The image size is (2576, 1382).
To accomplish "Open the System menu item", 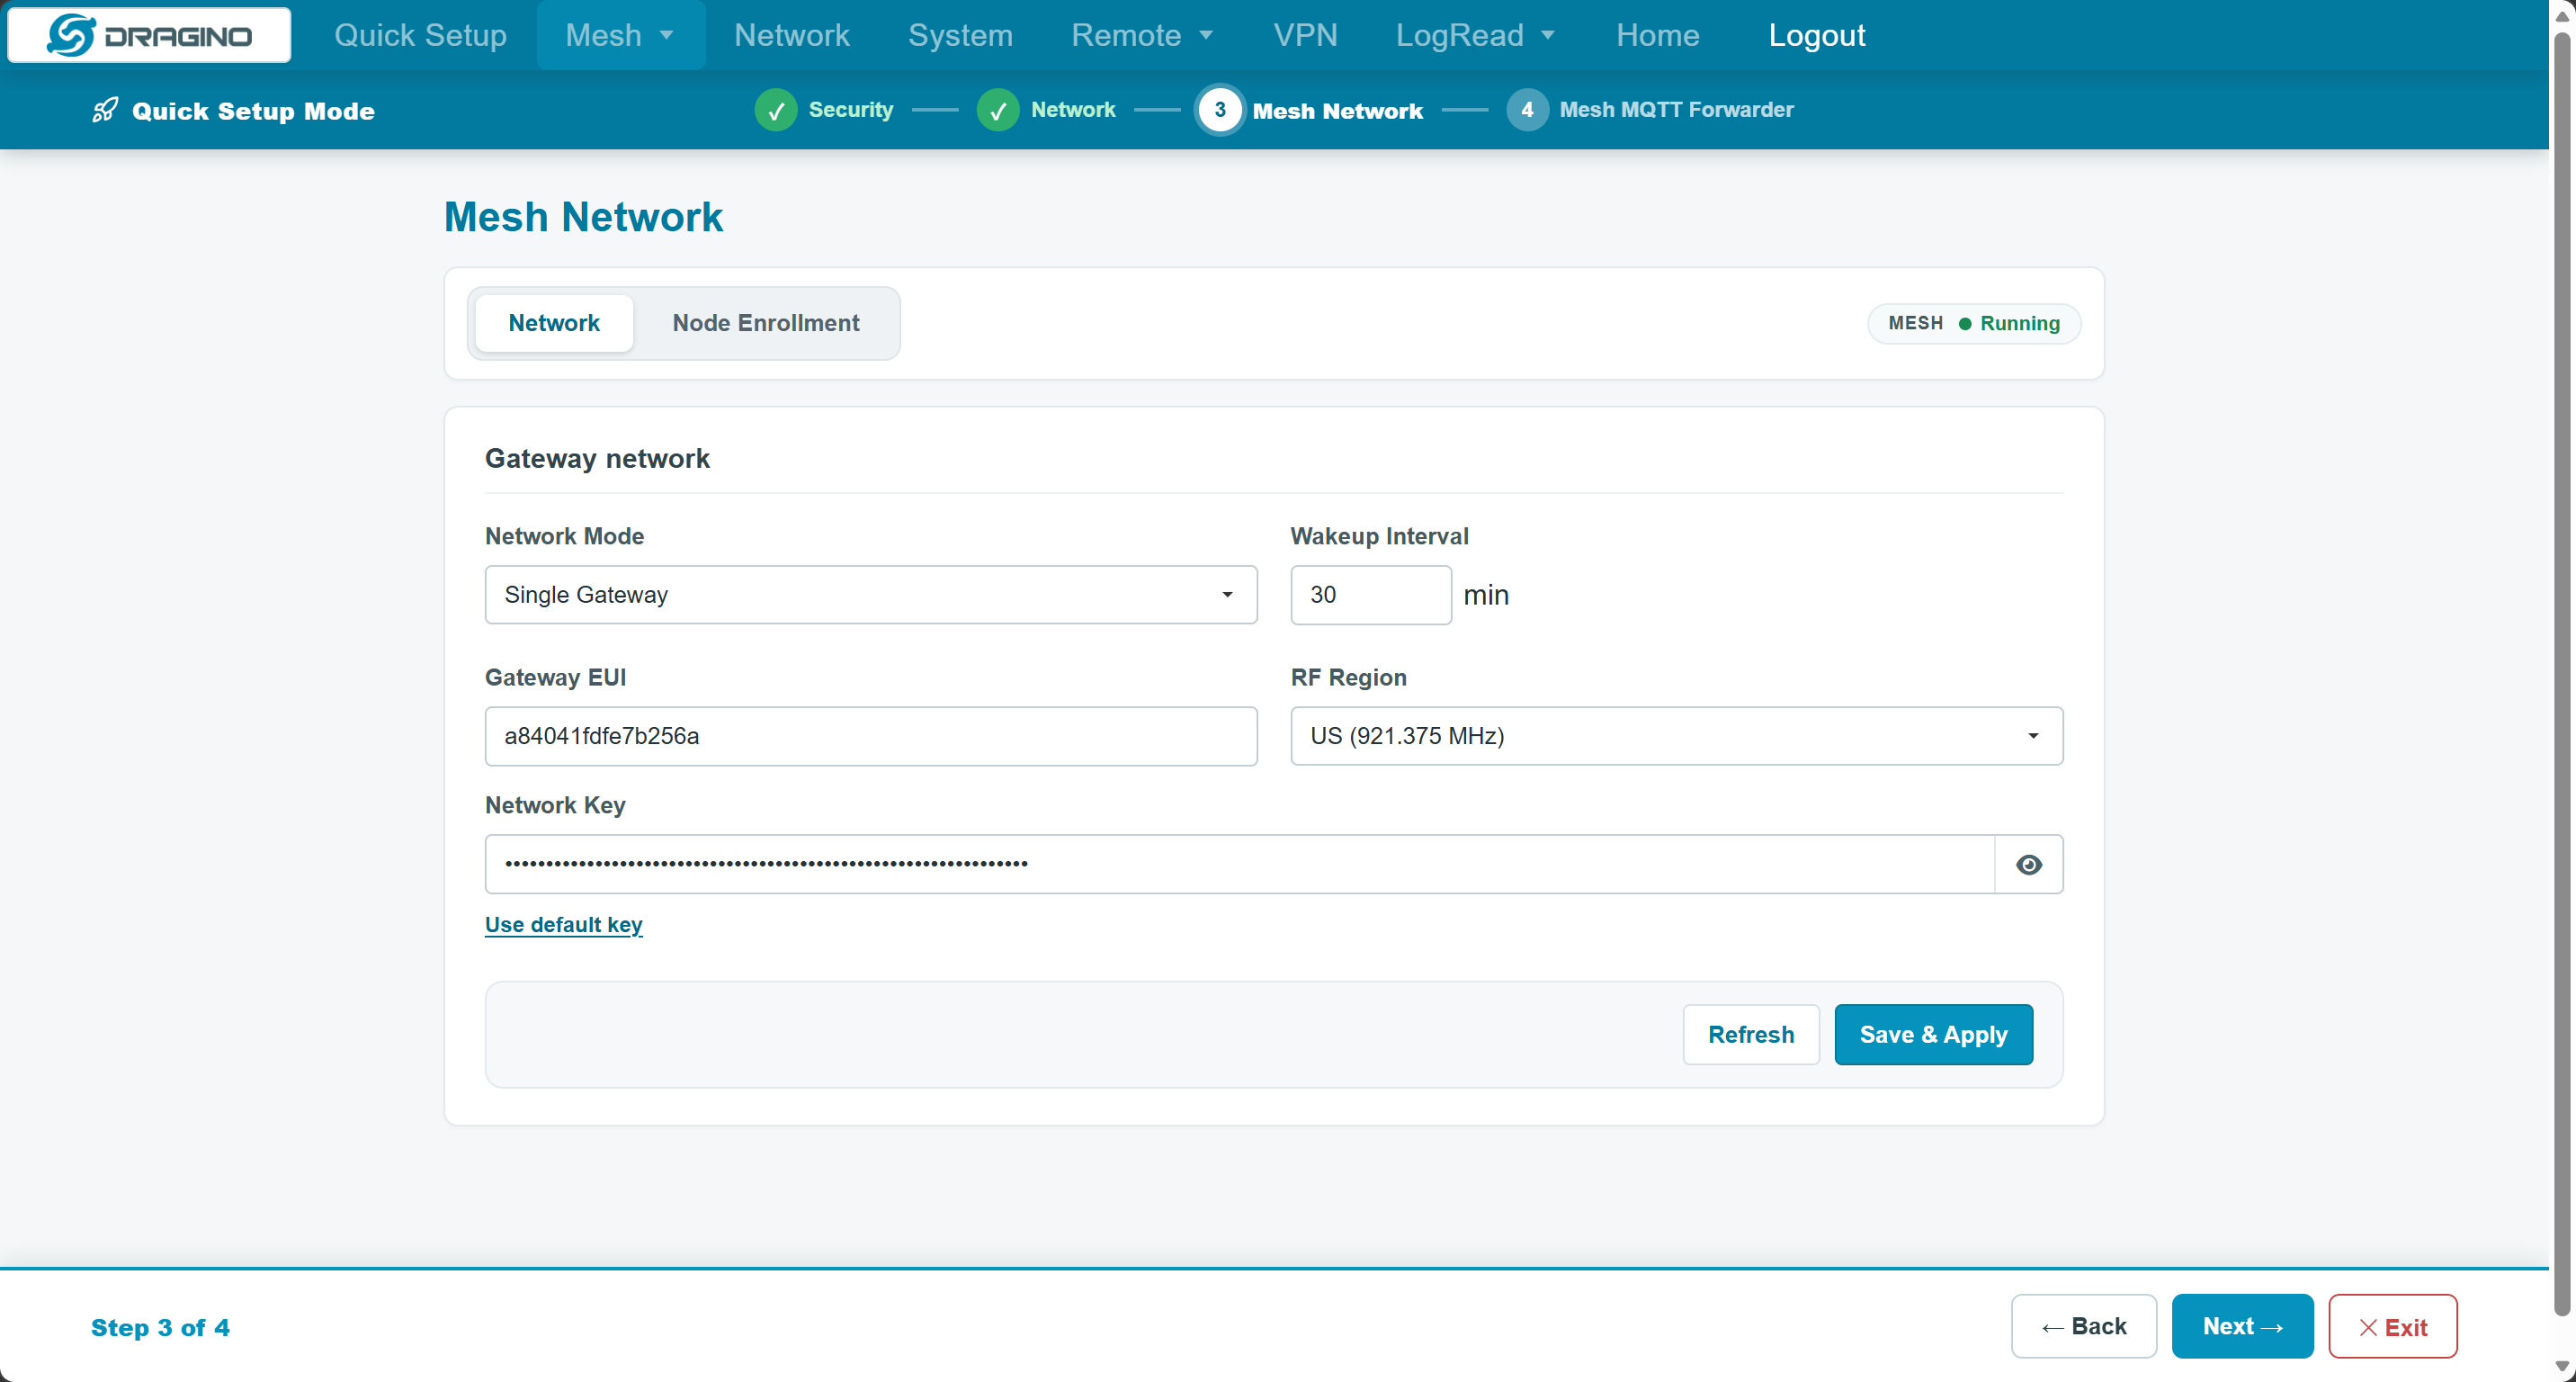I will (x=960, y=35).
